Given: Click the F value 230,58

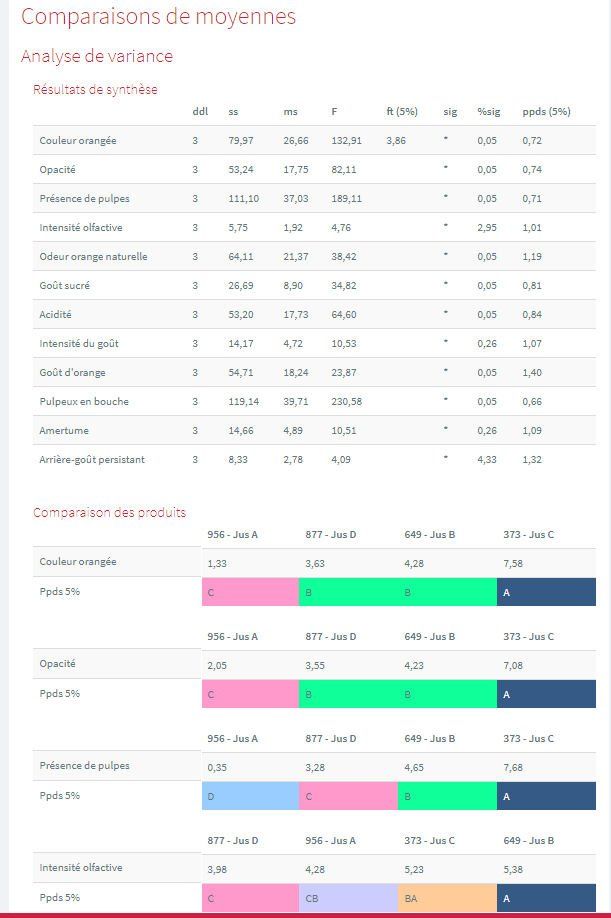Looking at the screenshot, I should pos(347,401).
